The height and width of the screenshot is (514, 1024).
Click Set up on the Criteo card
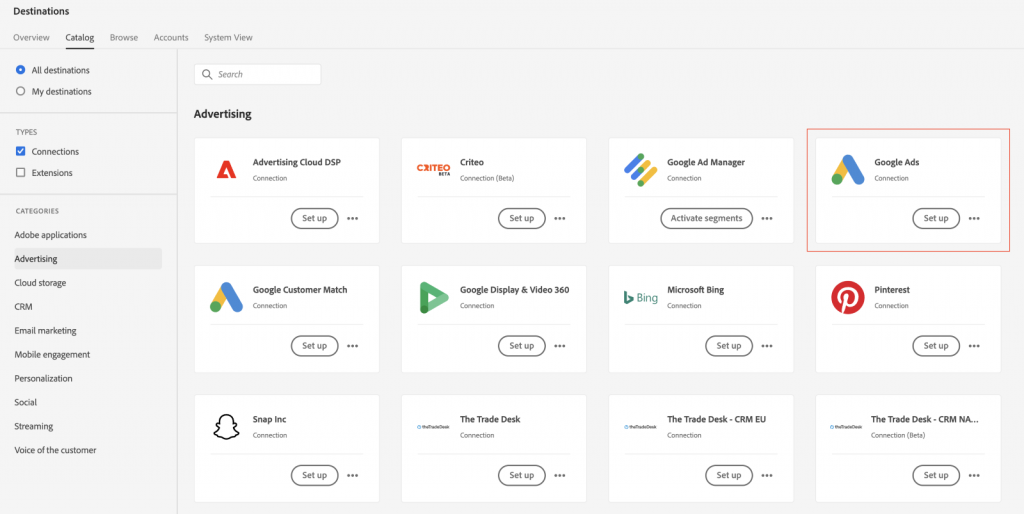pyautogui.click(x=522, y=218)
